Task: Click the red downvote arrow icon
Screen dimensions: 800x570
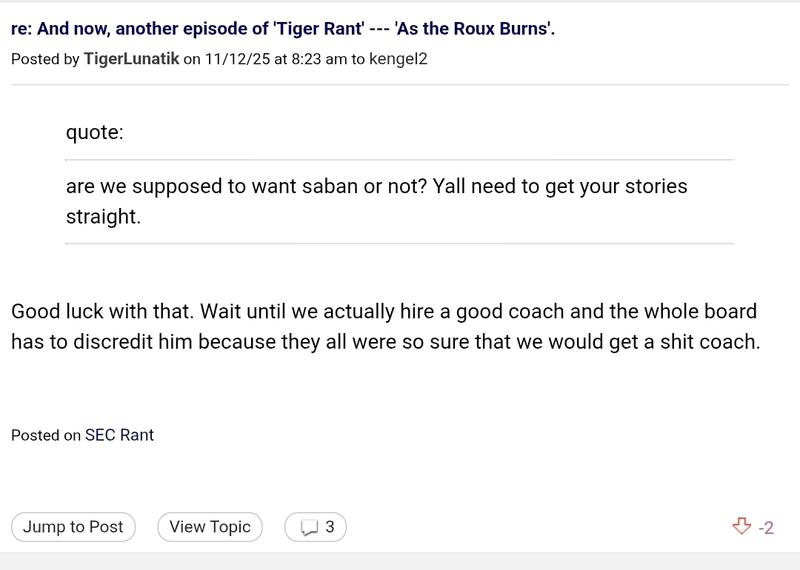Action: coord(741,527)
